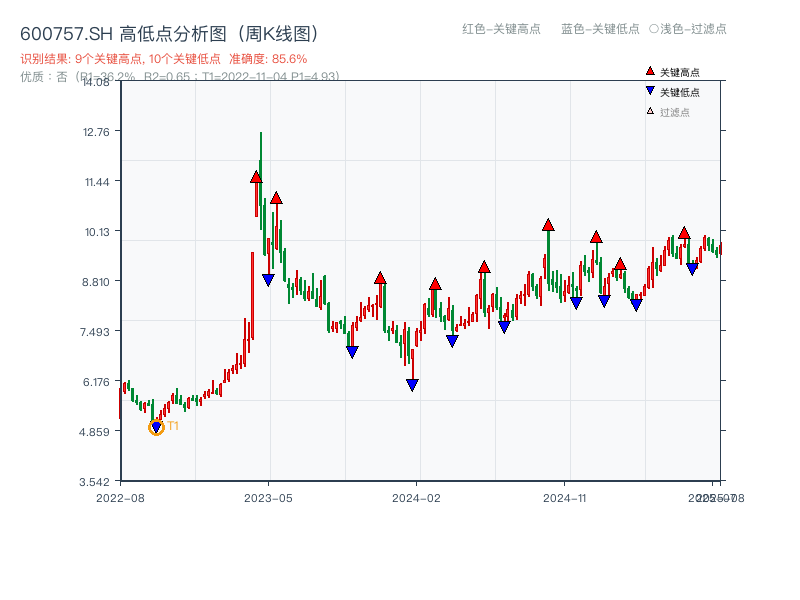The height and width of the screenshot is (600, 800).
Task: Select the red high triangle at the tall 10.13 spike
Action: pyautogui.click(x=548, y=224)
